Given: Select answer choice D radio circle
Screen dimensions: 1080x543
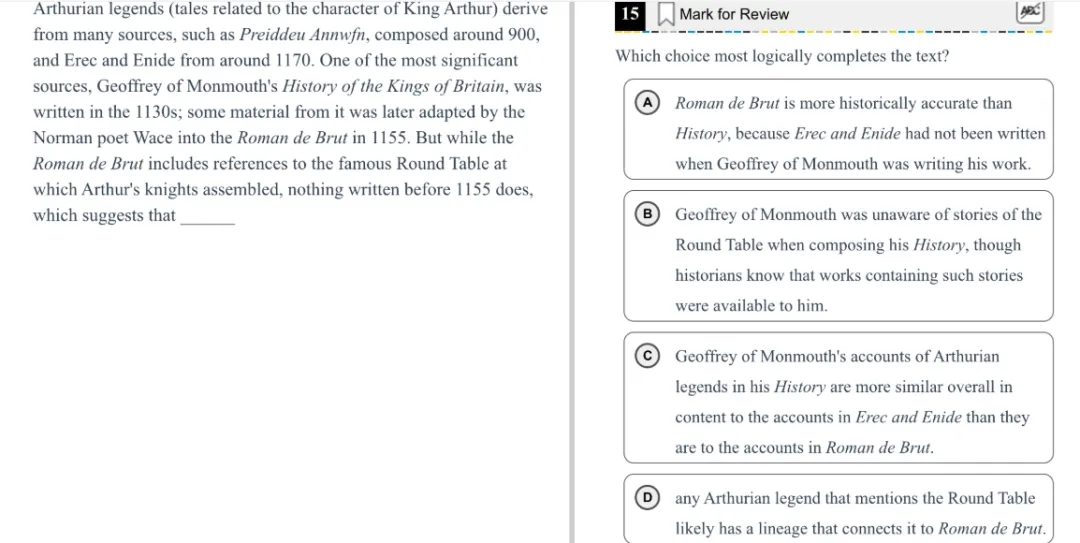Looking at the screenshot, I should (647, 498).
